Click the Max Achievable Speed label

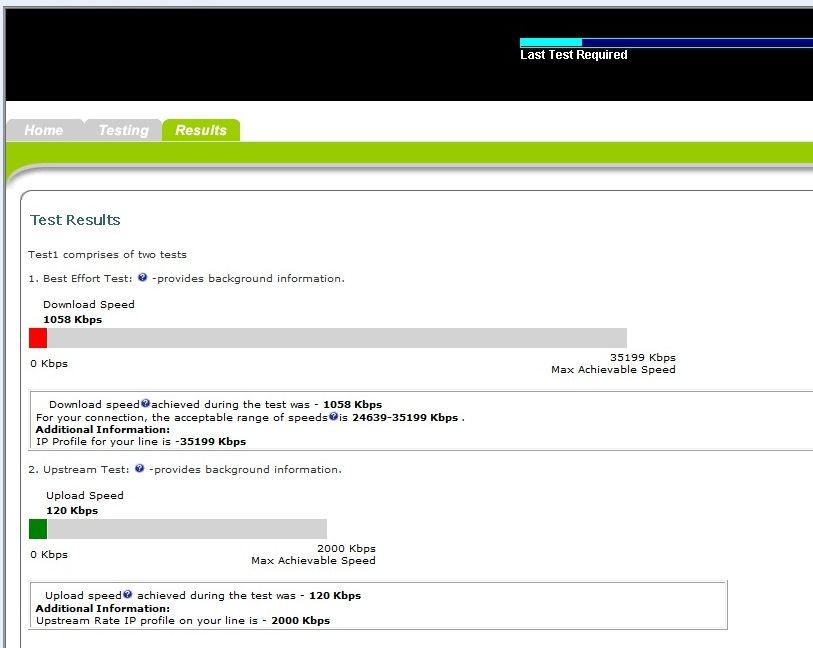[x=612, y=369]
